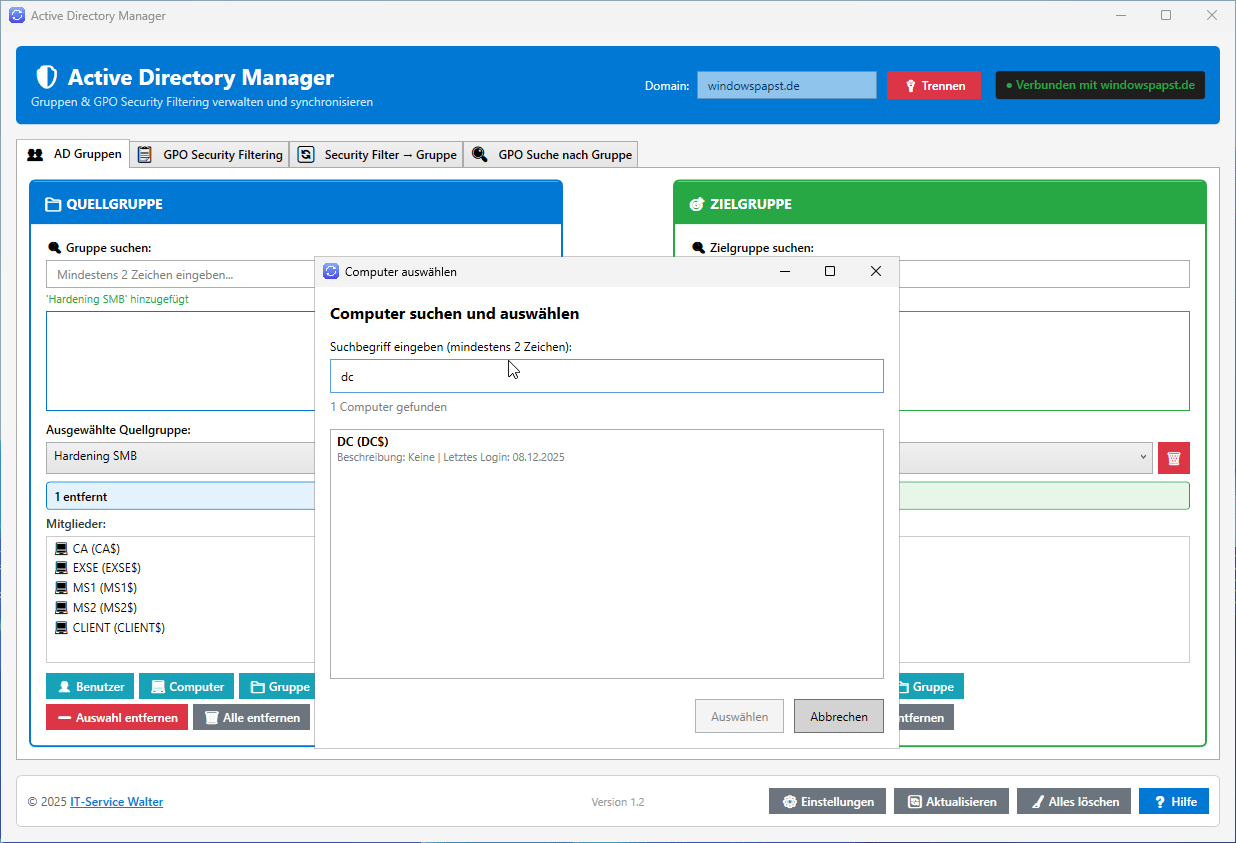This screenshot has height=843, width=1236.
Task: Click computer icon next to CA (CA$)
Action: point(61,549)
